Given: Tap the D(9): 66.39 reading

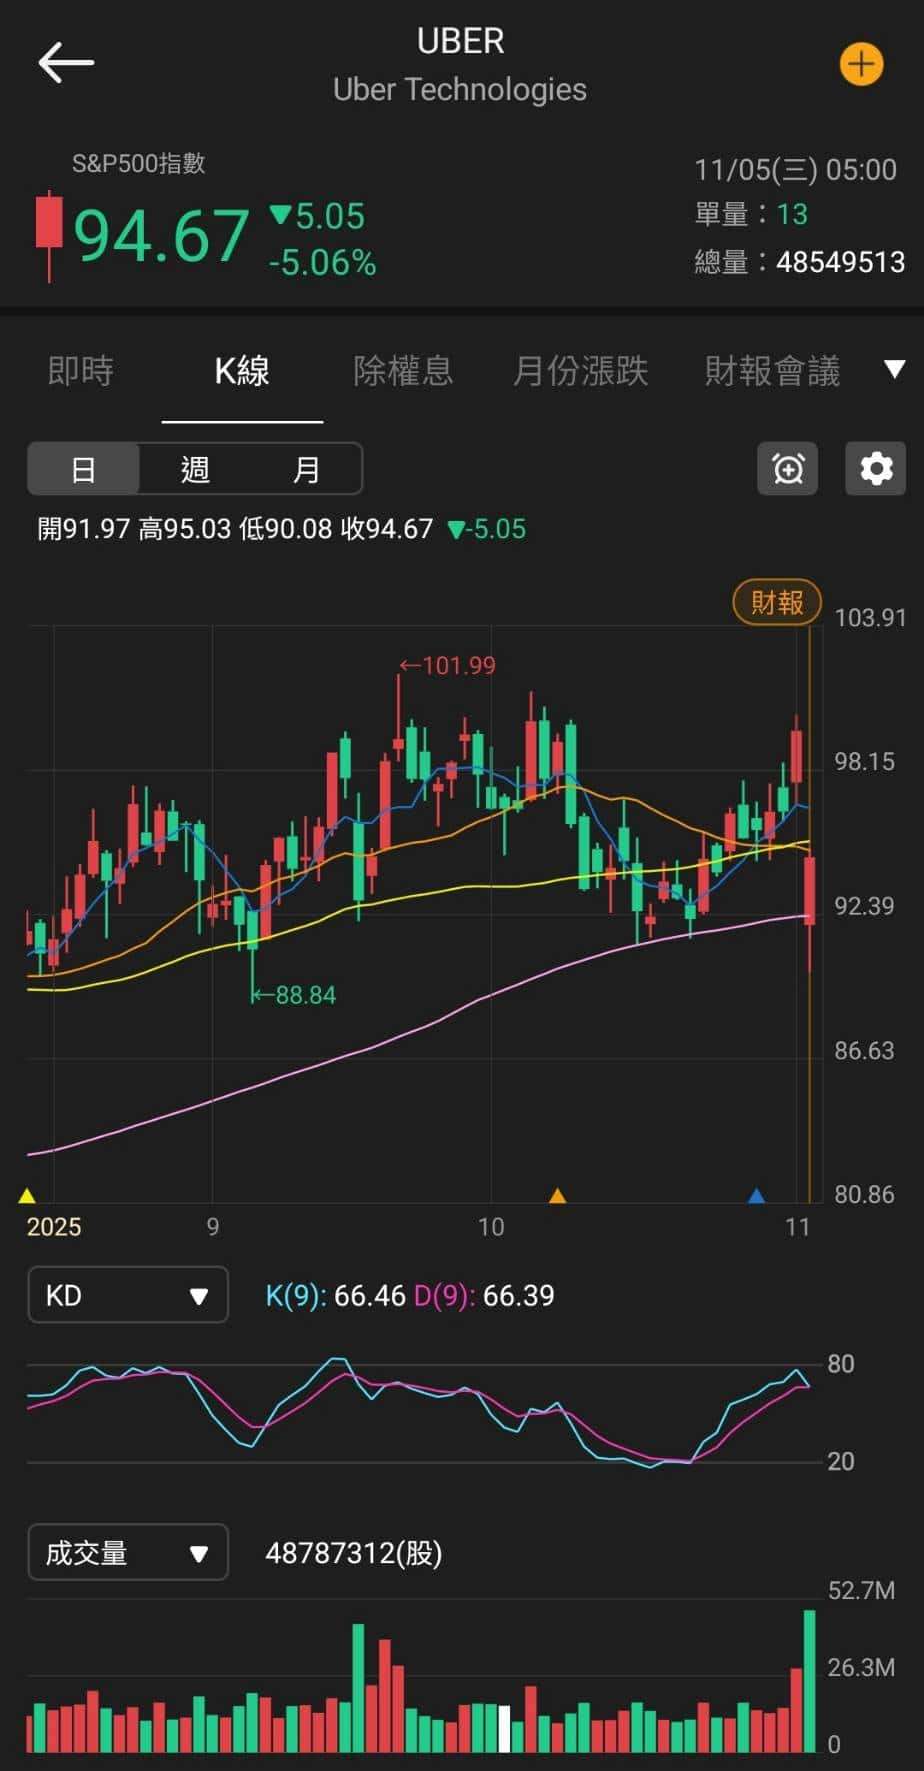Looking at the screenshot, I should point(484,1295).
